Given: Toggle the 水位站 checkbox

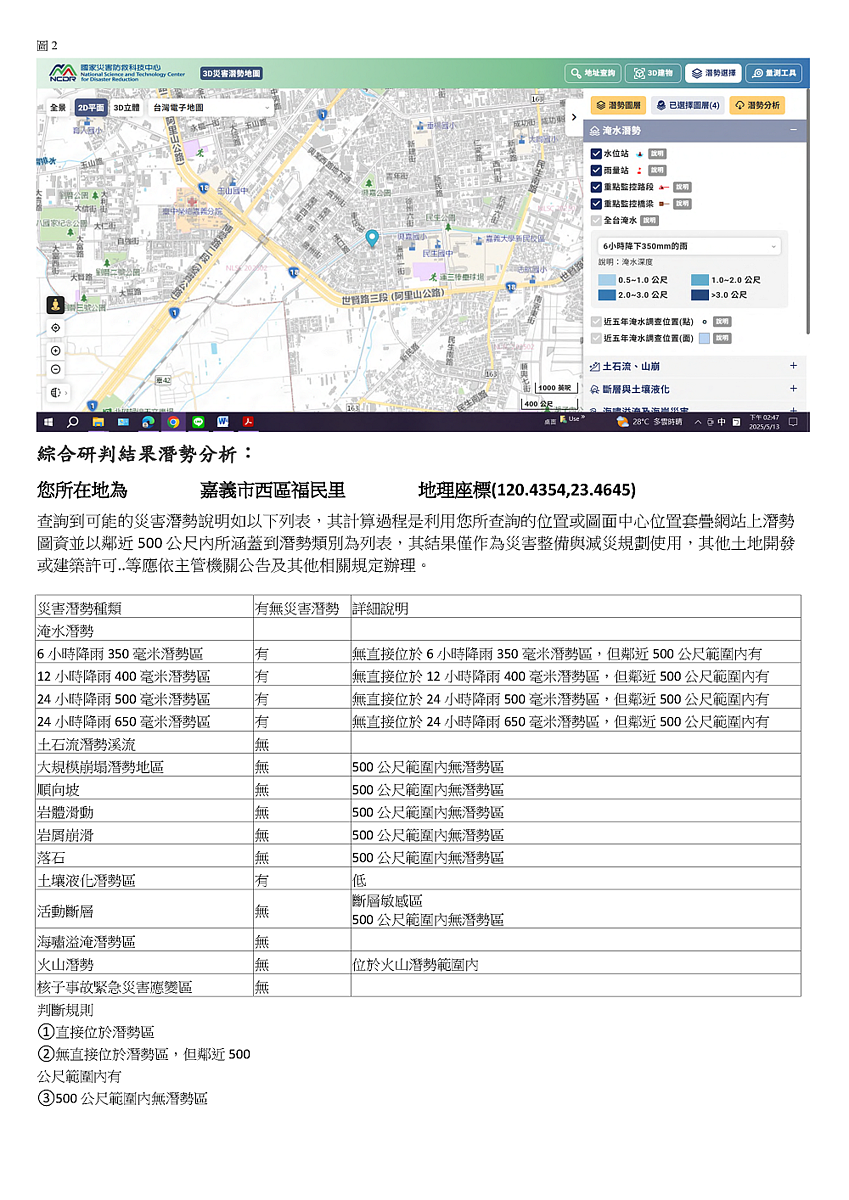Looking at the screenshot, I should [596, 154].
